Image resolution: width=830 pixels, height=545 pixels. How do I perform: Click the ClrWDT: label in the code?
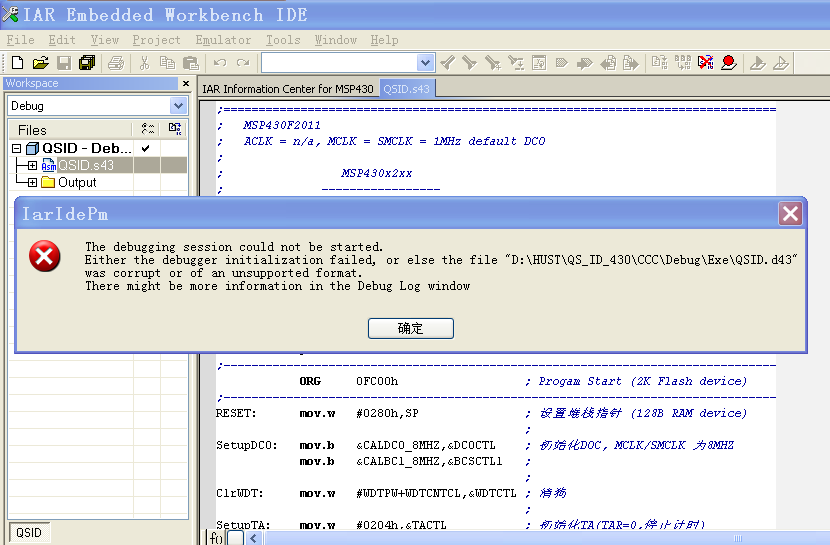239,493
